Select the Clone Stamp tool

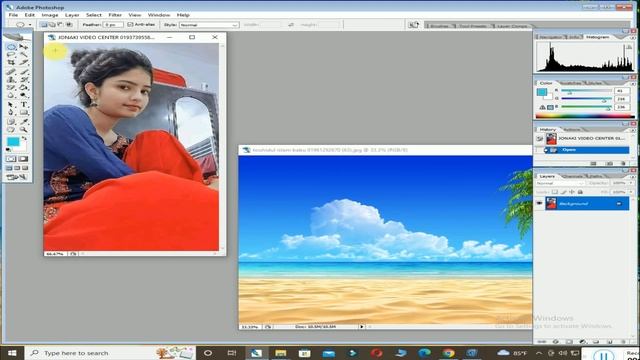point(11,80)
